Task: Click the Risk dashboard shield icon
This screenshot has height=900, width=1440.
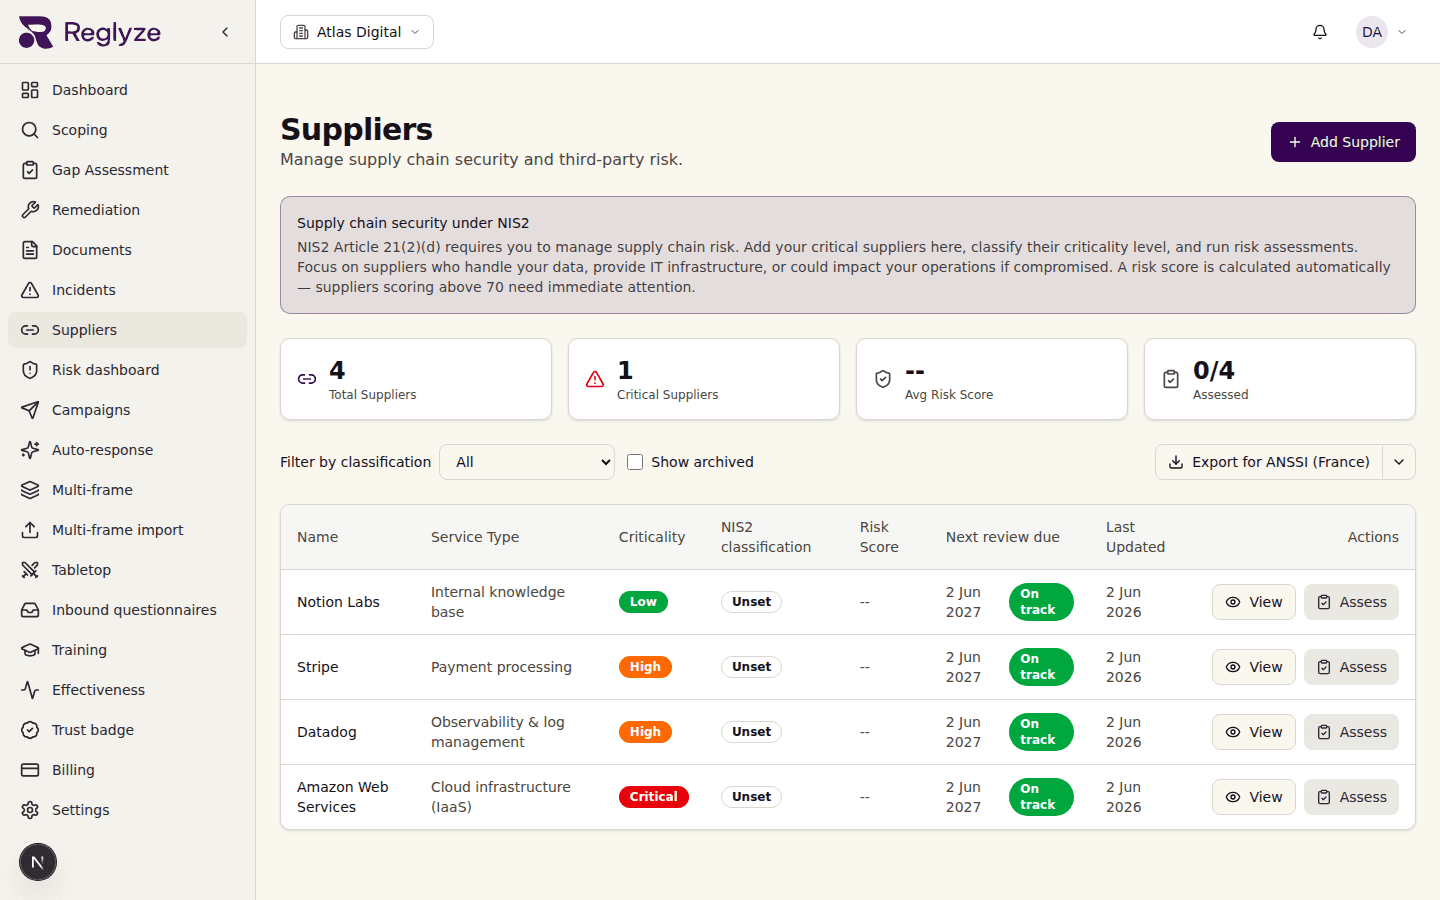Action: click(30, 370)
